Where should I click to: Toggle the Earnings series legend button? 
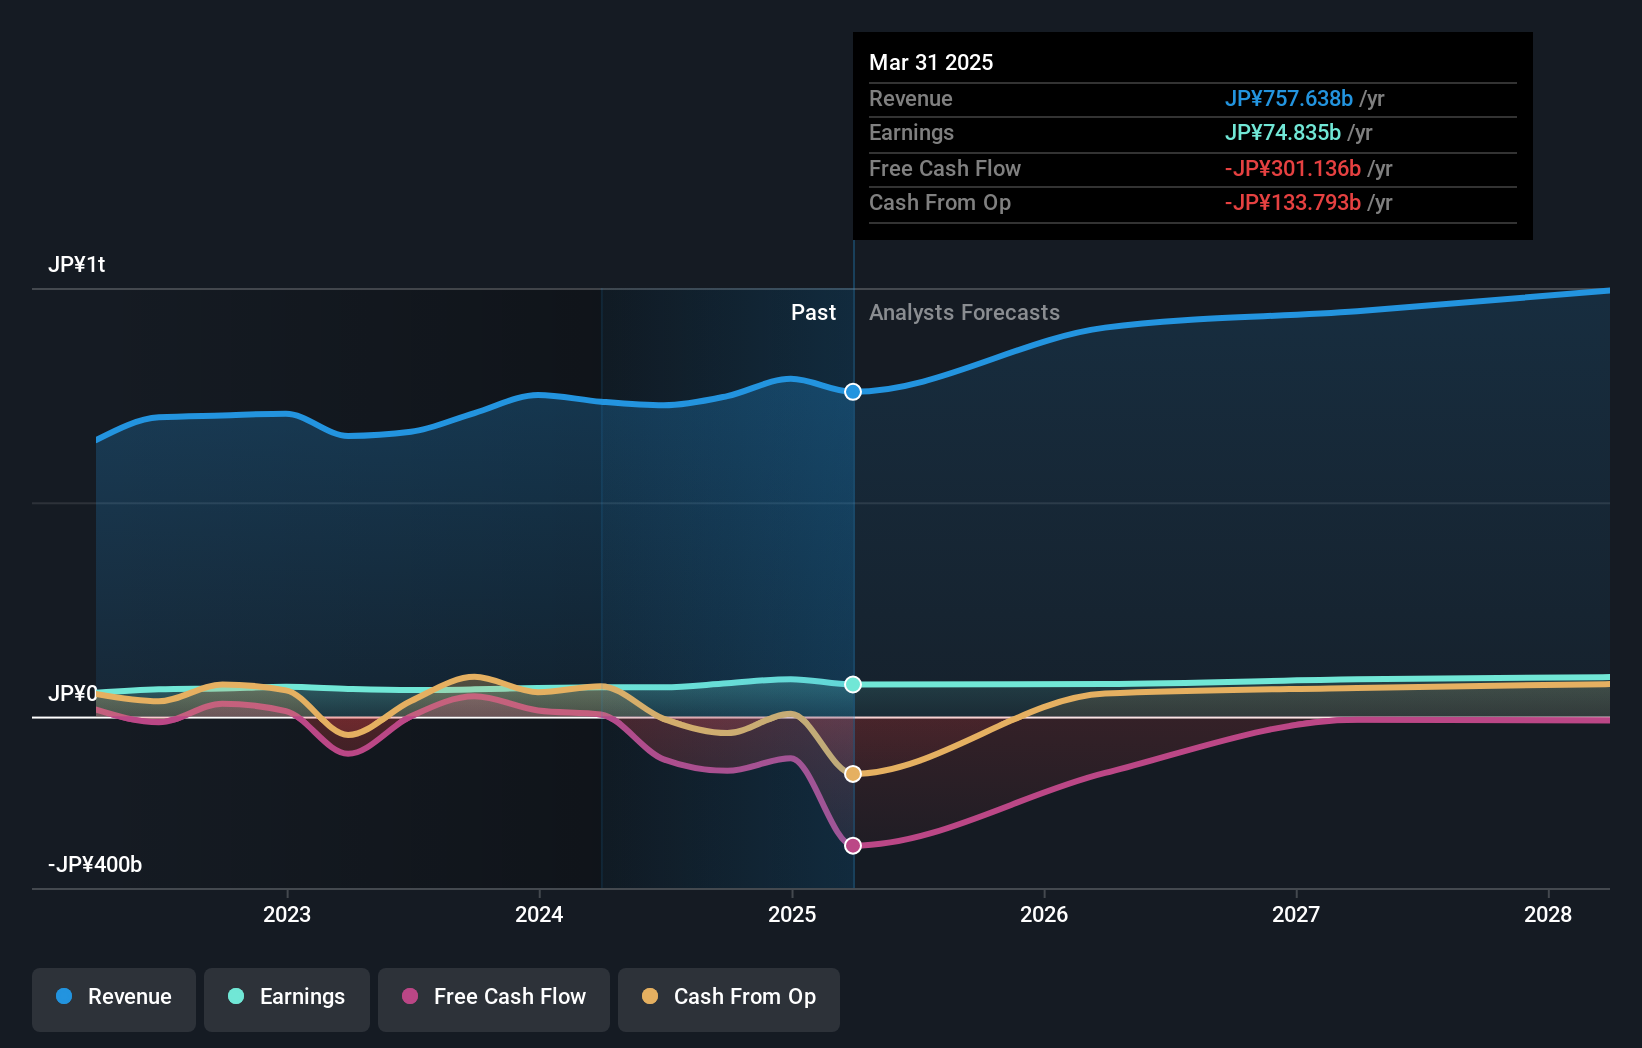point(287,999)
